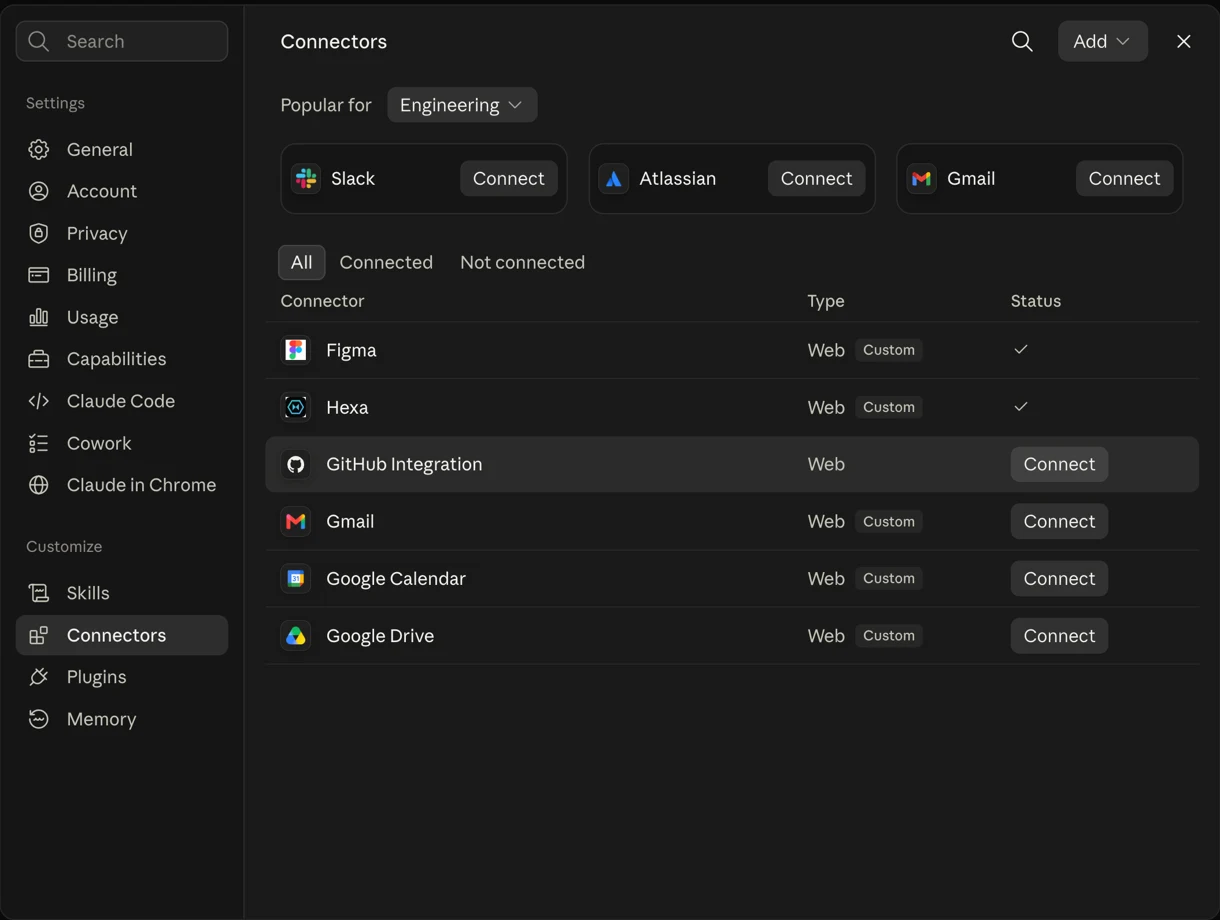Select the Google Drive name
1220x920 pixels.
[380, 635]
